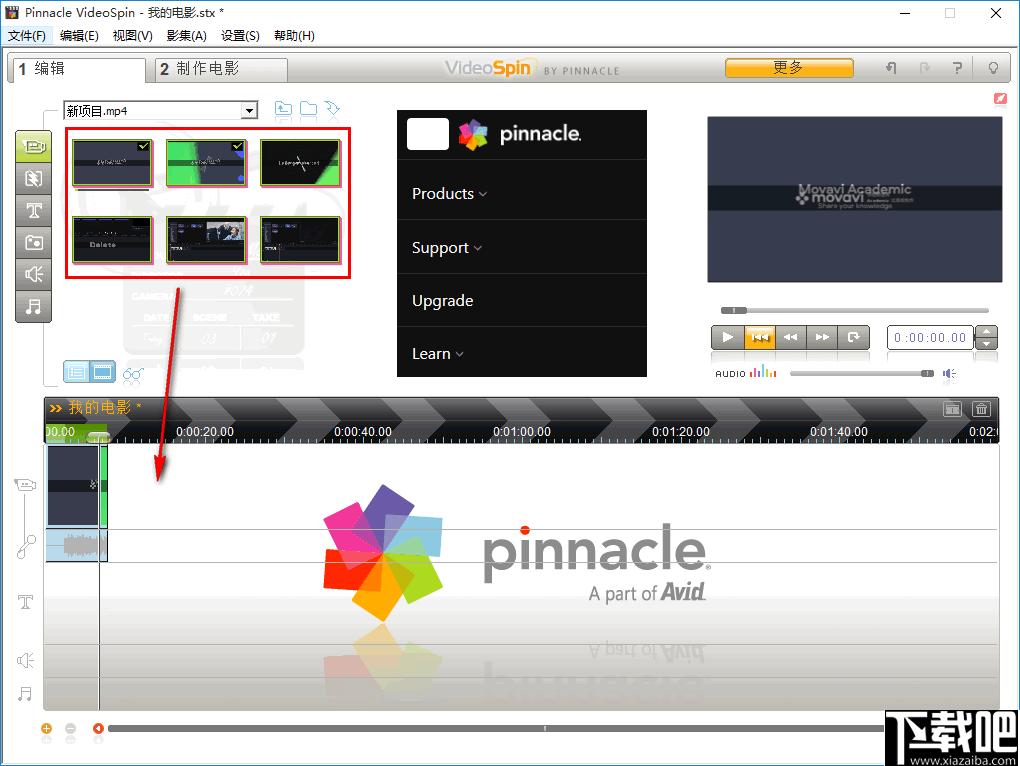The image size is (1020, 766).
Task: Select the green checked second scene thumbnail
Action: (206, 163)
